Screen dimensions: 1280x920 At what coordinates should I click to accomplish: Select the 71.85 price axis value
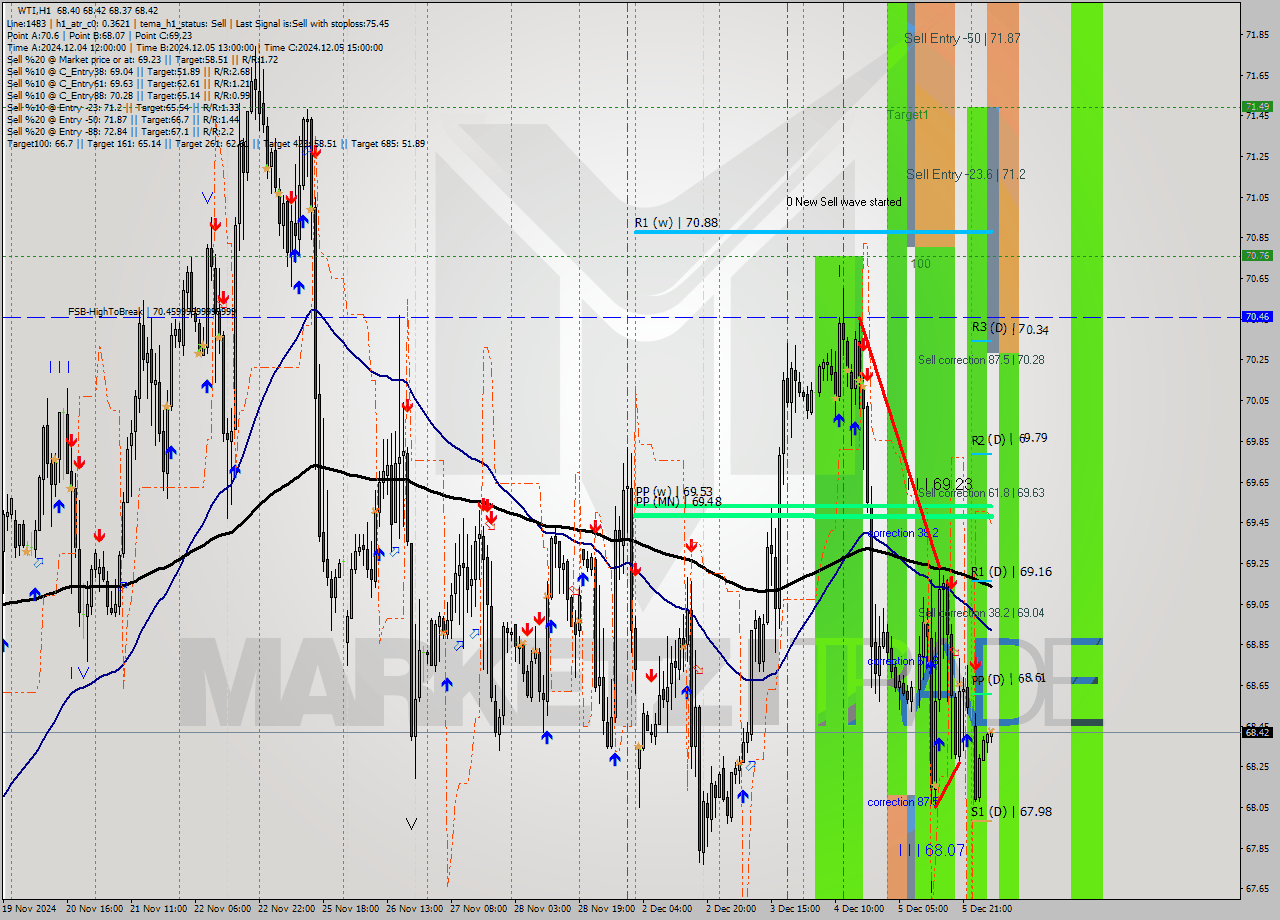[x=1257, y=35]
